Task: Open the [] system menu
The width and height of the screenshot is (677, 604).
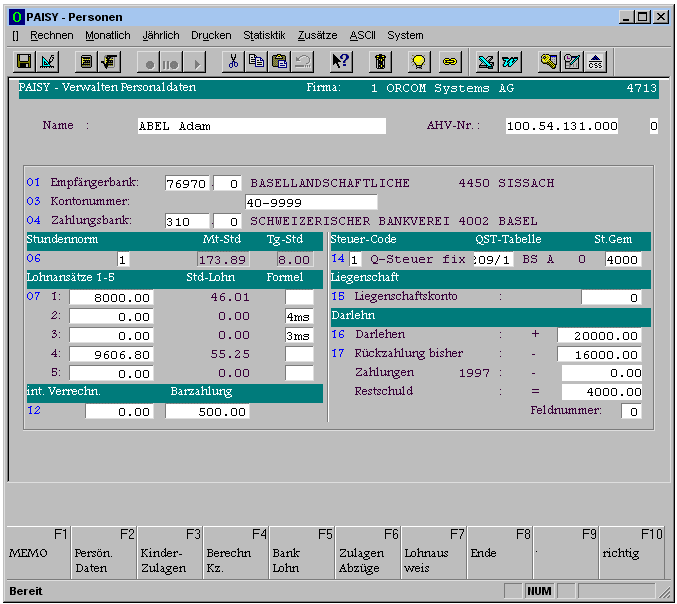Action: (x=16, y=36)
